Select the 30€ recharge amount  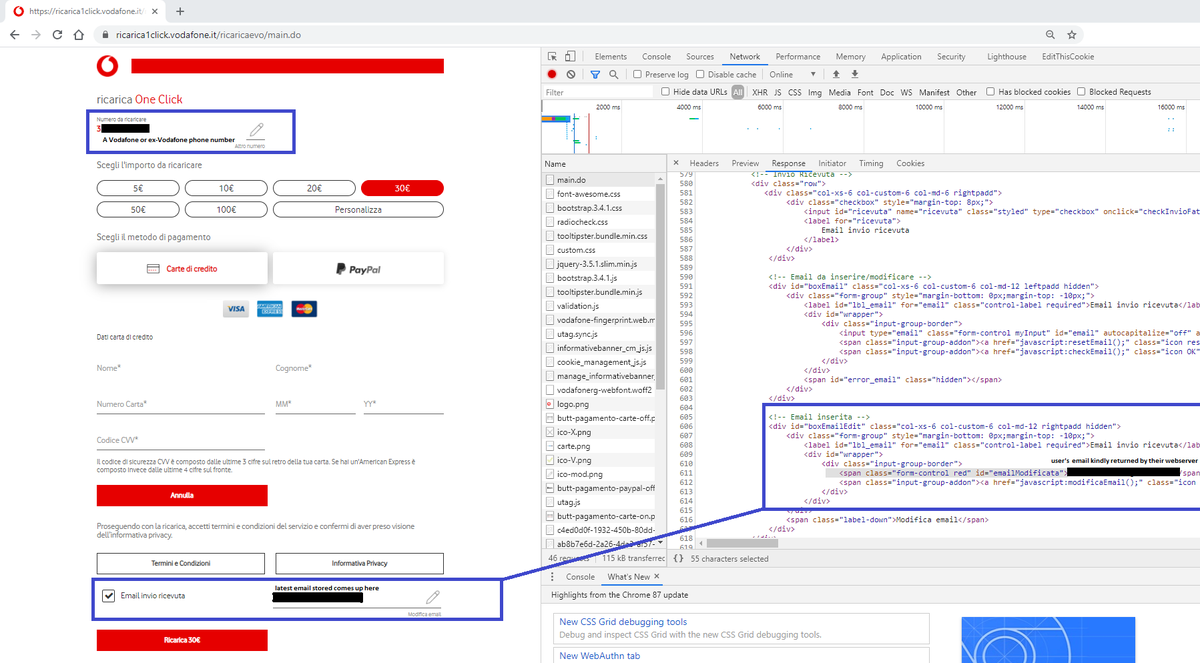pyautogui.click(x=402, y=187)
